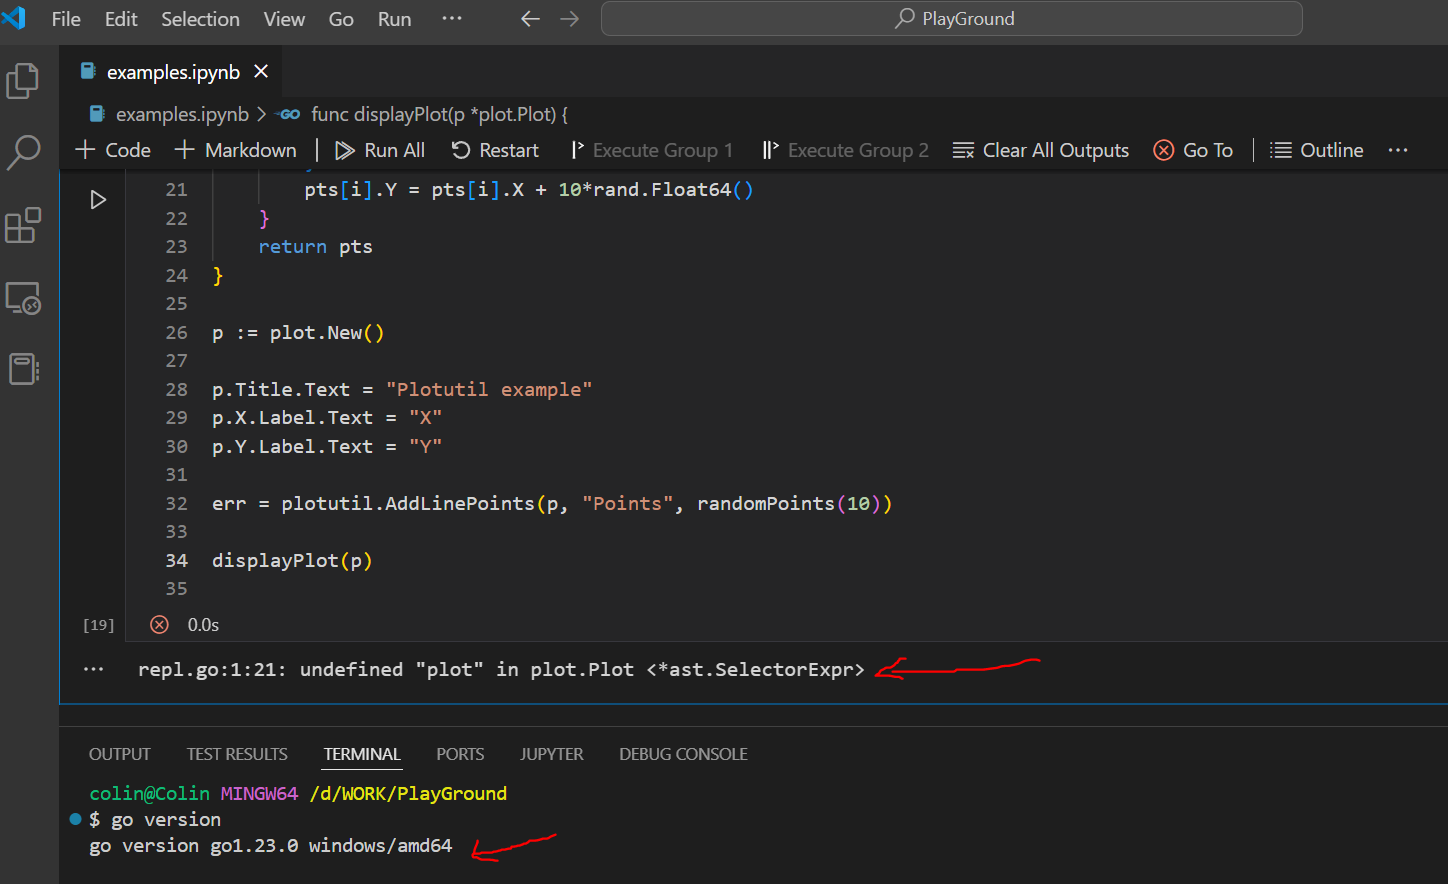1448x884 pixels.
Task: Switch to the TEST RESULTS panel tab
Action: 237,754
